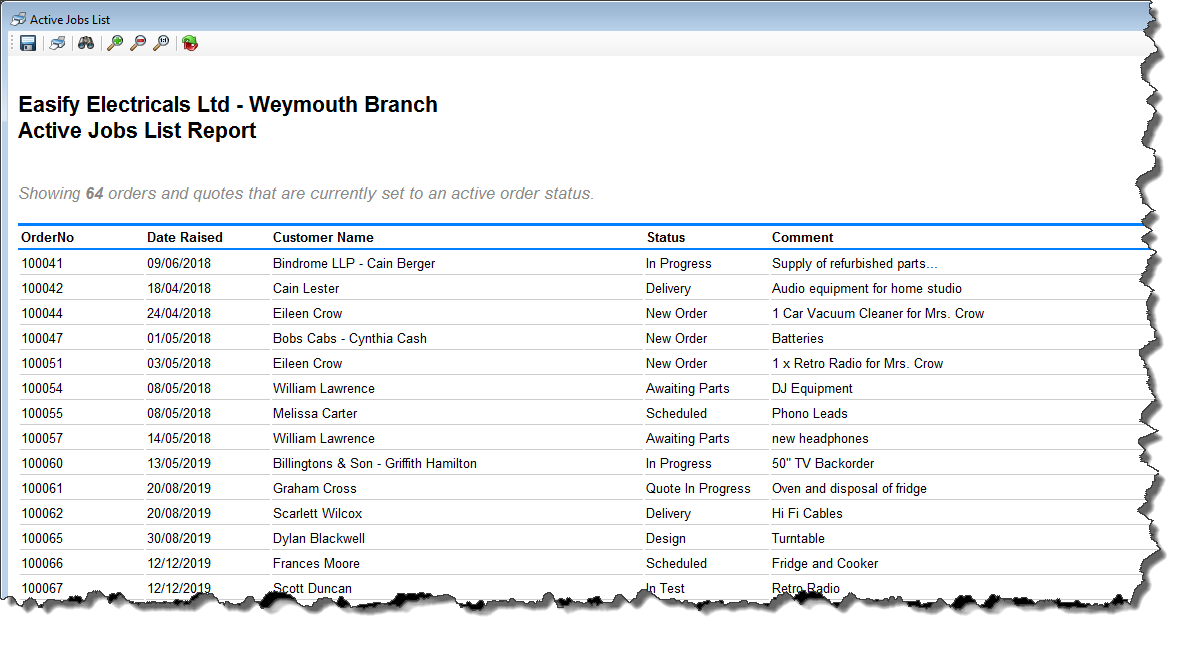Viewport: 1181px width, 650px height.
Task: Click customer name Melissa Carter
Action: point(315,414)
